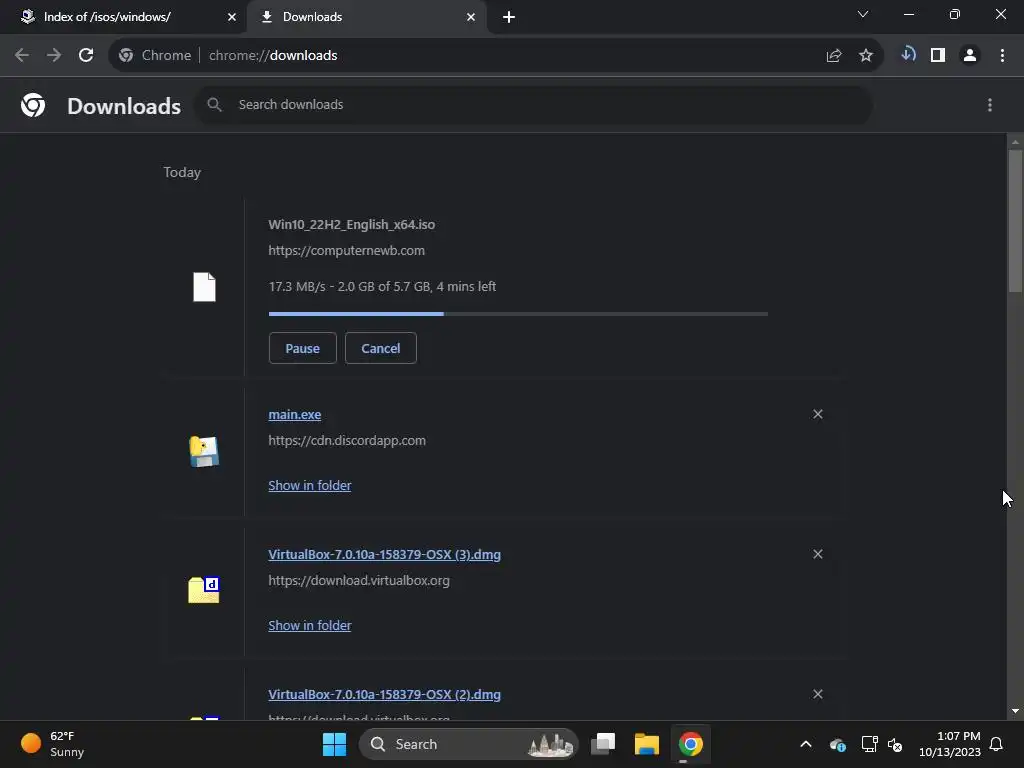The width and height of the screenshot is (1024, 768).
Task: Click the page vertical scrollbar thumb
Action: click(1015, 221)
